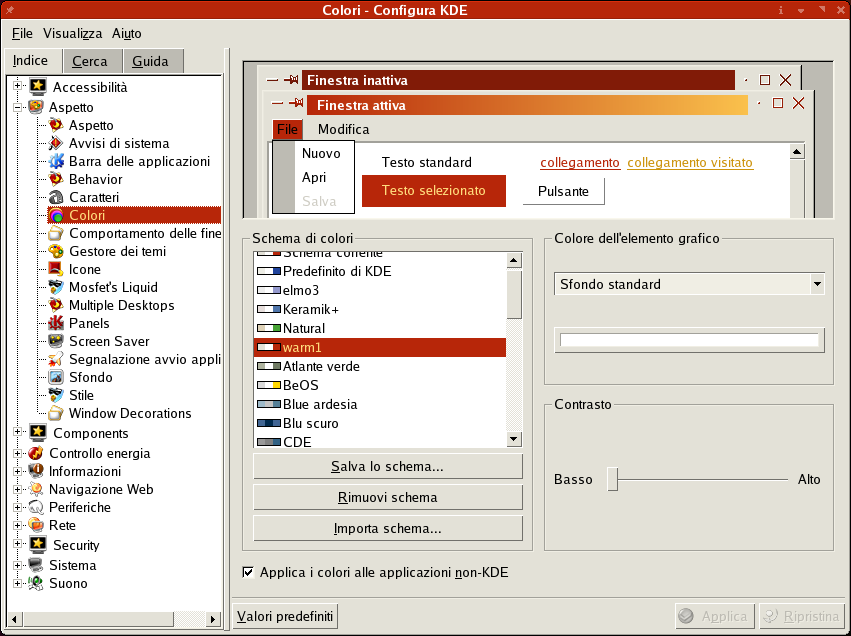Toggle Applica i colori alle applicazioni non-KDE

click(x=248, y=572)
